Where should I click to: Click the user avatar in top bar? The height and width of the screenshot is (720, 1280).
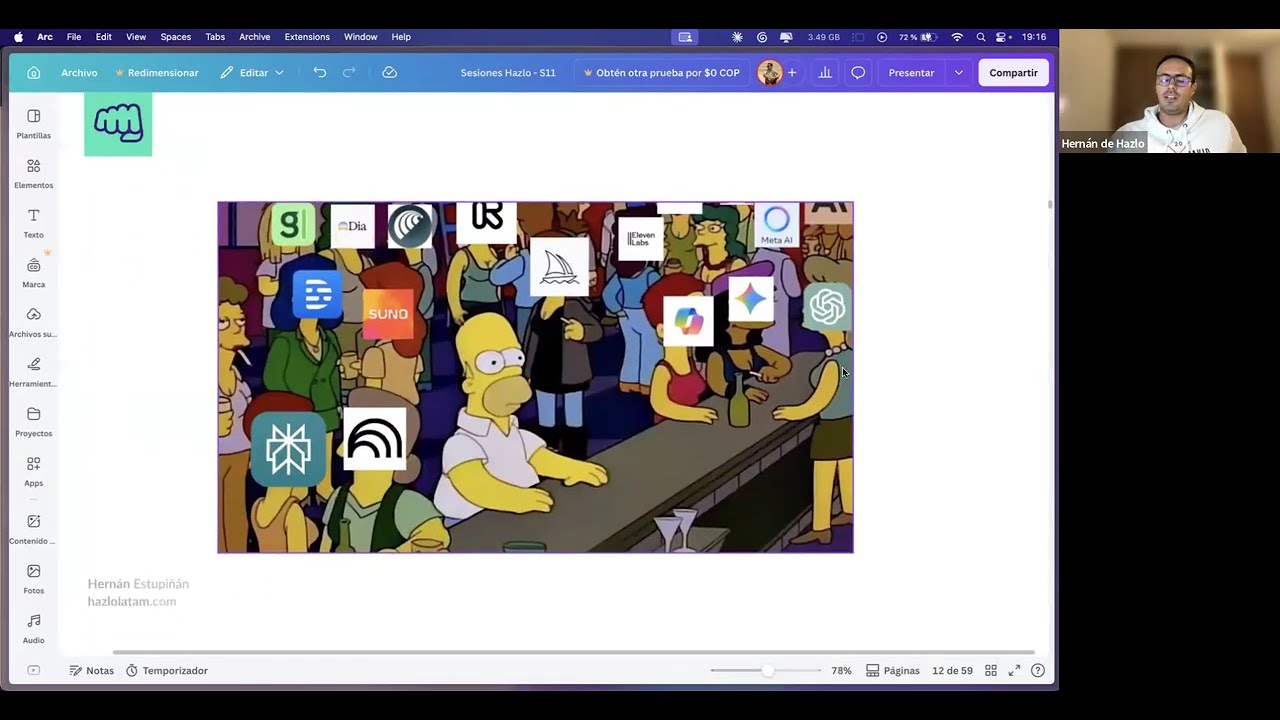(x=769, y=72)
